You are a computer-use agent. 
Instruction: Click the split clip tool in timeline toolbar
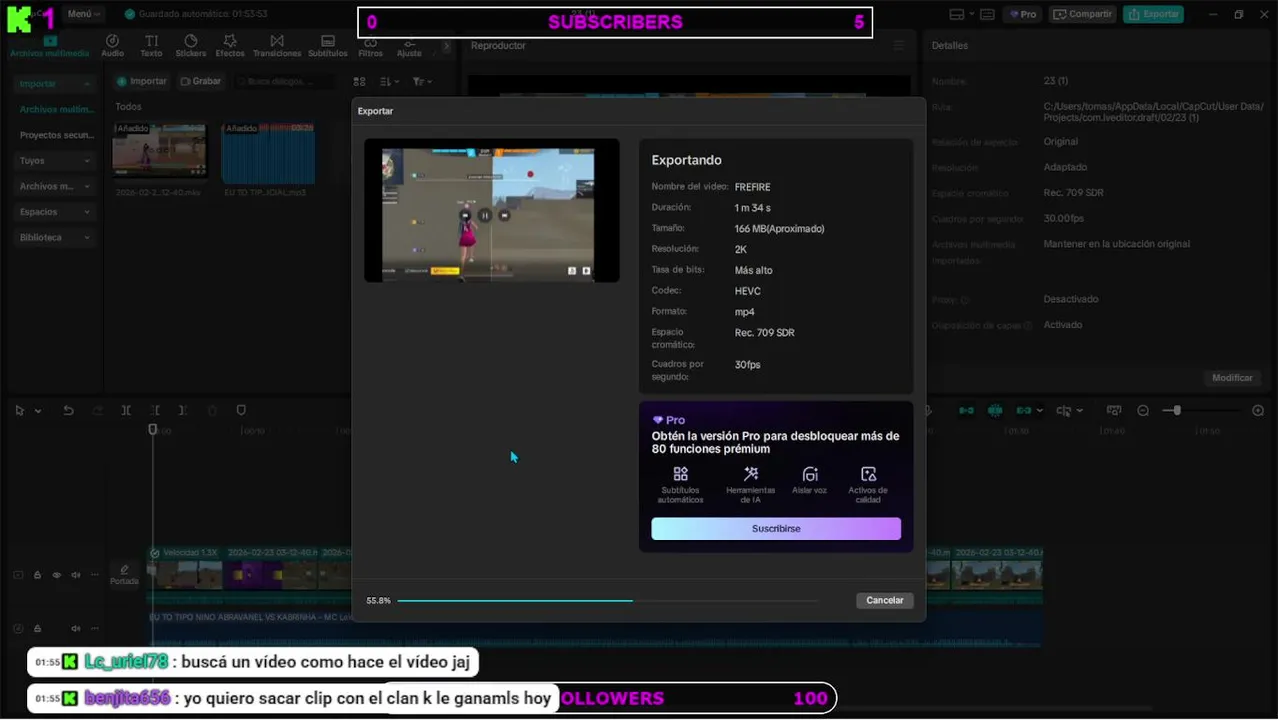(126, 410)
